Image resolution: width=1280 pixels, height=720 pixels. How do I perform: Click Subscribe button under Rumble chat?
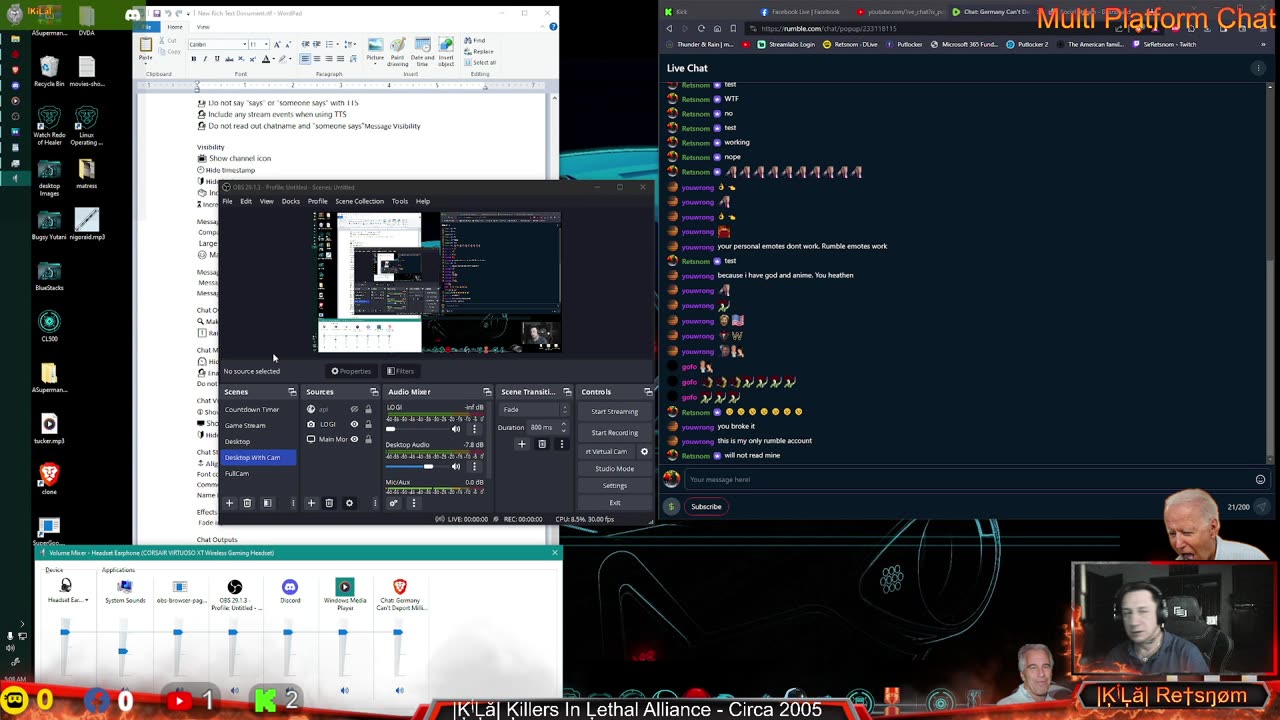tap(706, 507)
